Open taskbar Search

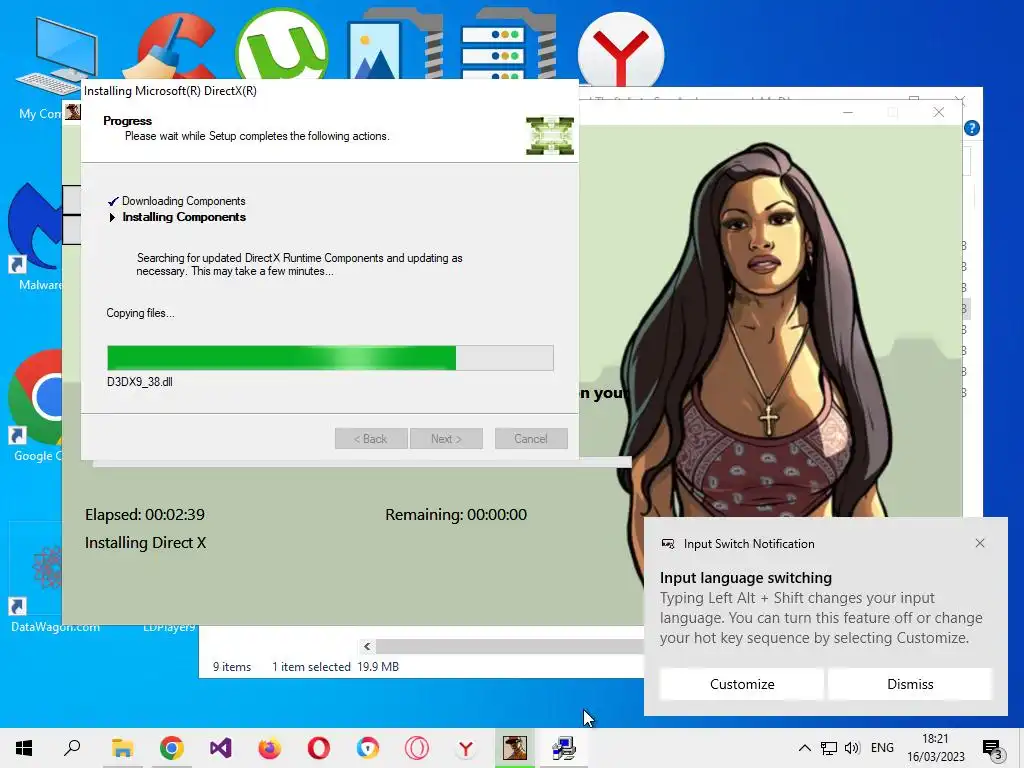[72, 748]
